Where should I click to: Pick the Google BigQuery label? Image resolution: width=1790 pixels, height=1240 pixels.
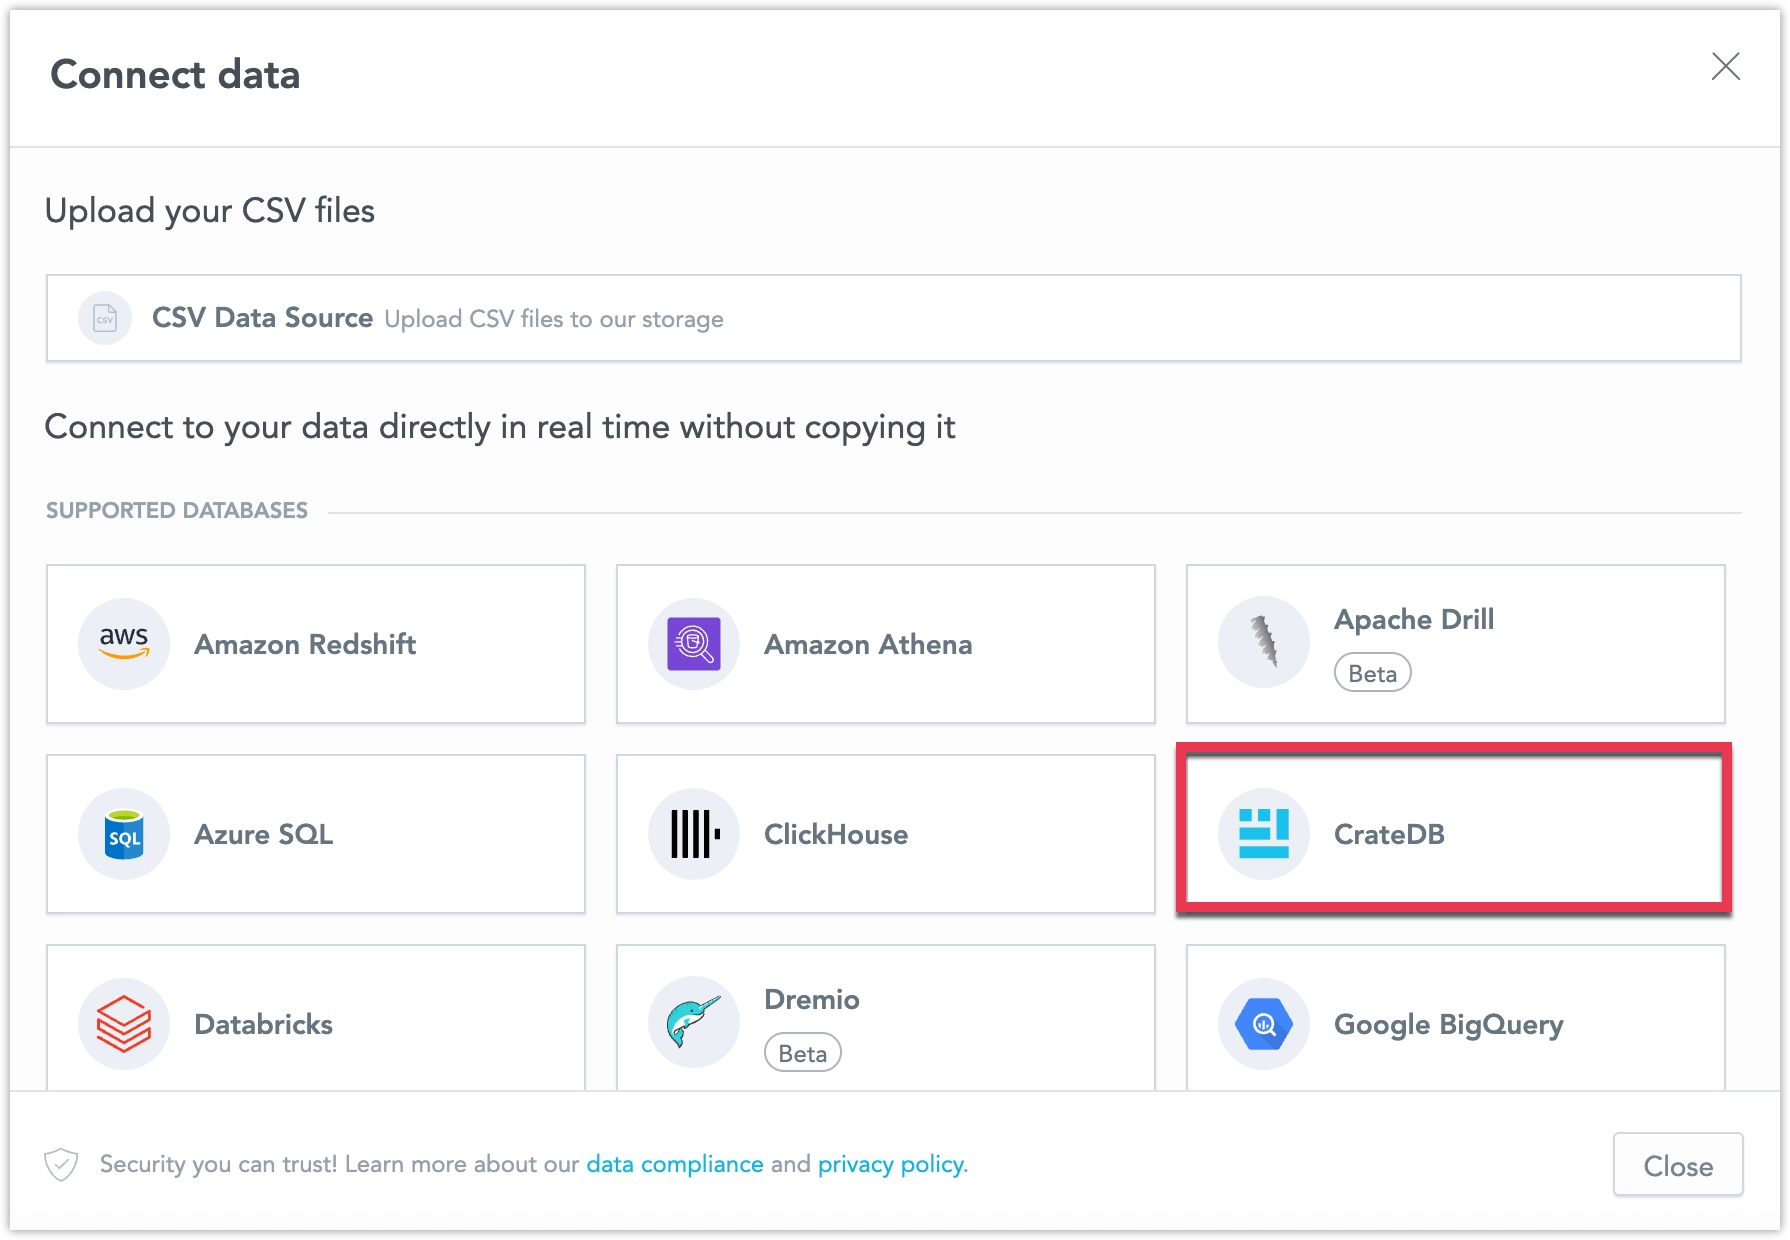pos(1448,1024)
